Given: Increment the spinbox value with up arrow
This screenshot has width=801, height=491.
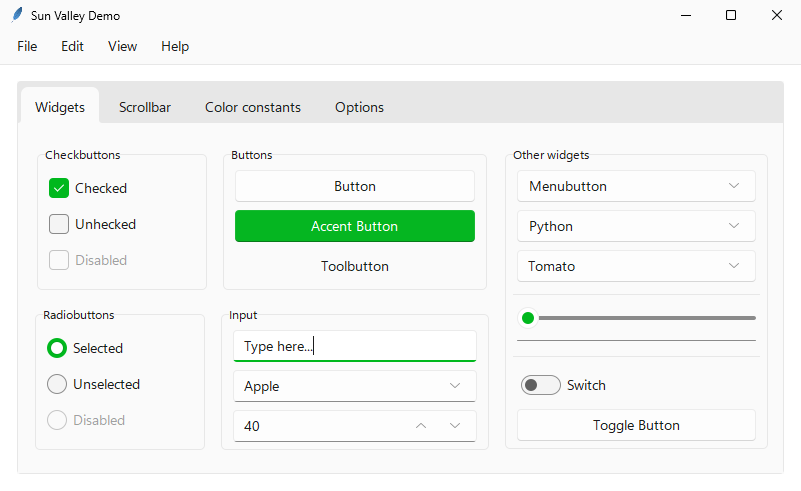Looking at the screenshot, I should click(x=421, y=426).
